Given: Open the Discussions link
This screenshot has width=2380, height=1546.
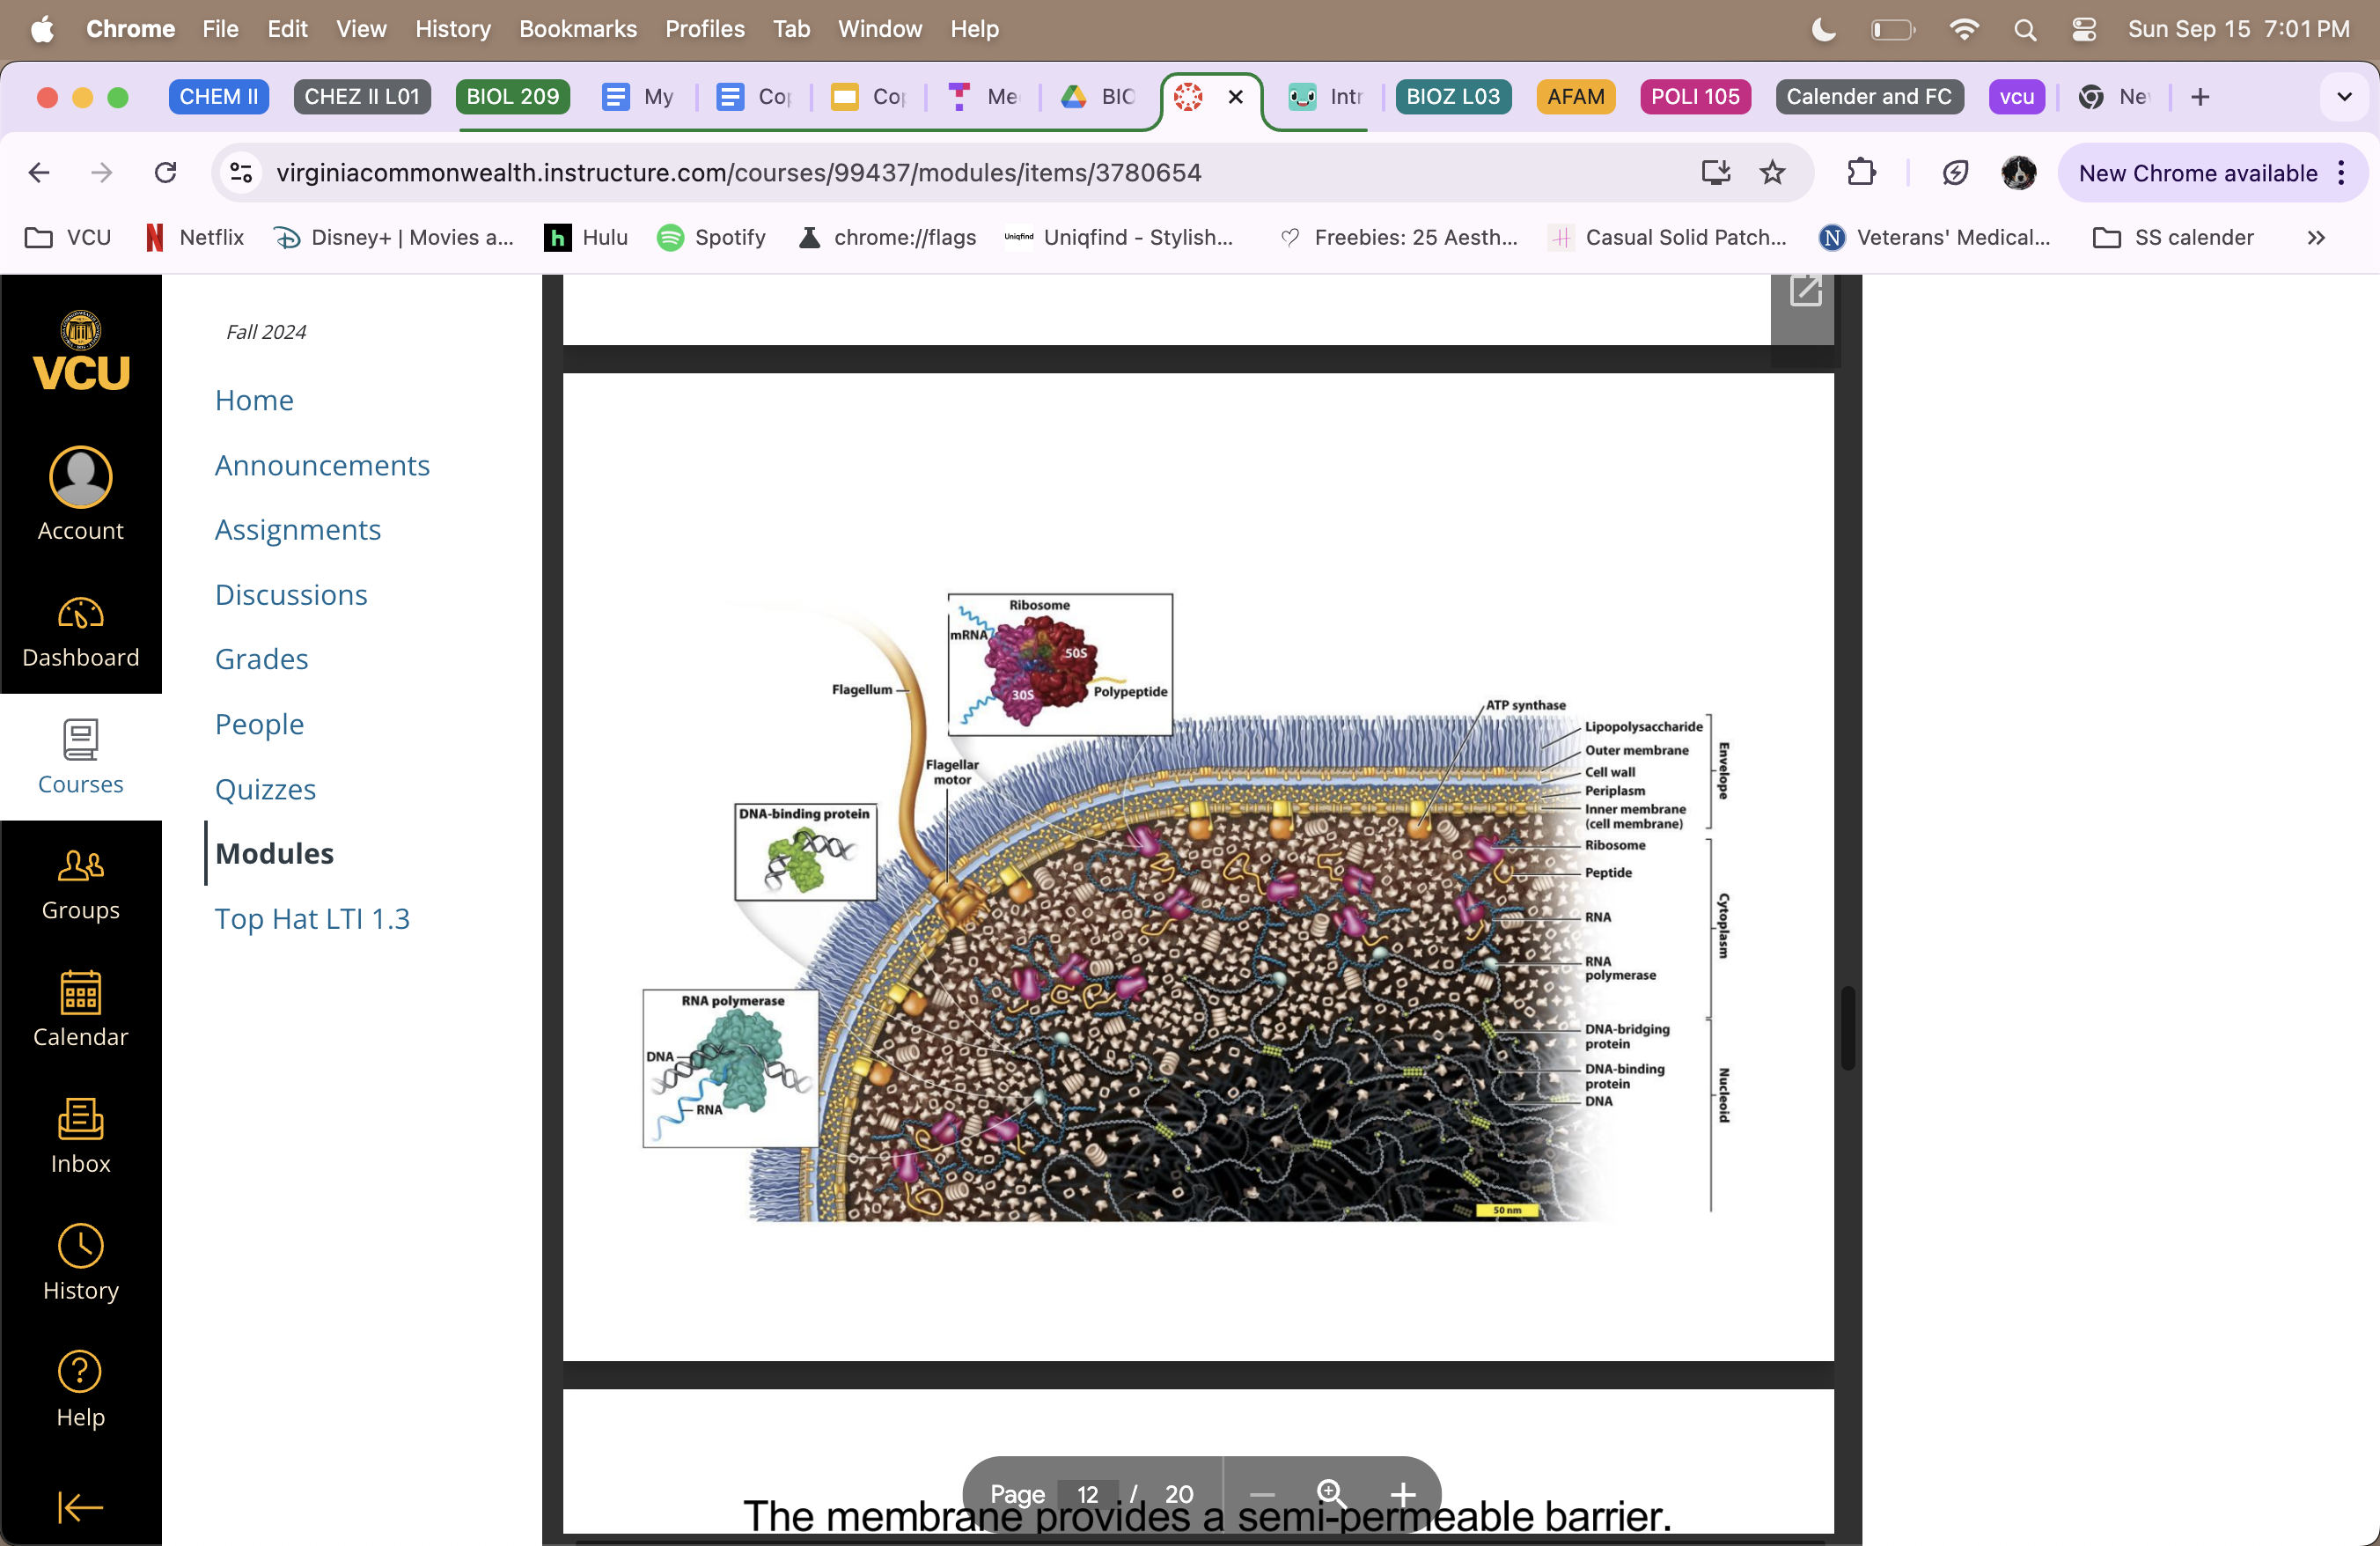Looking at the screenshot, I should click(x=291, y=595).
